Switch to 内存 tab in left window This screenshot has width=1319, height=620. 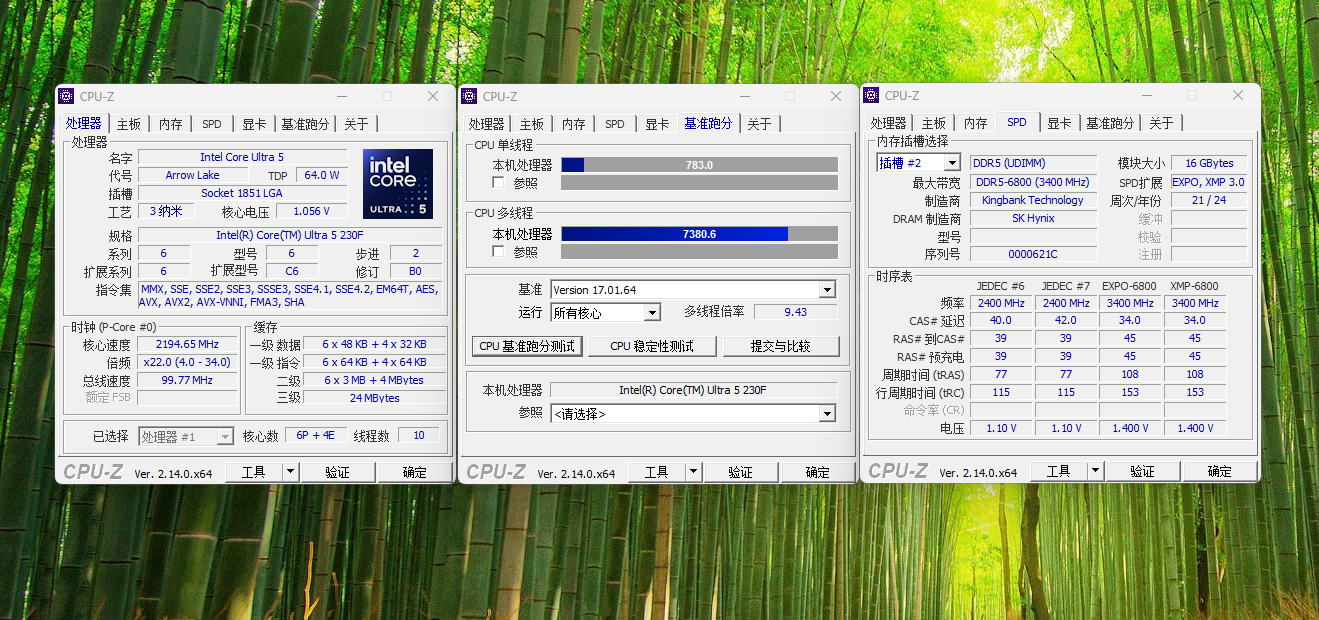[x=171, y=124]
